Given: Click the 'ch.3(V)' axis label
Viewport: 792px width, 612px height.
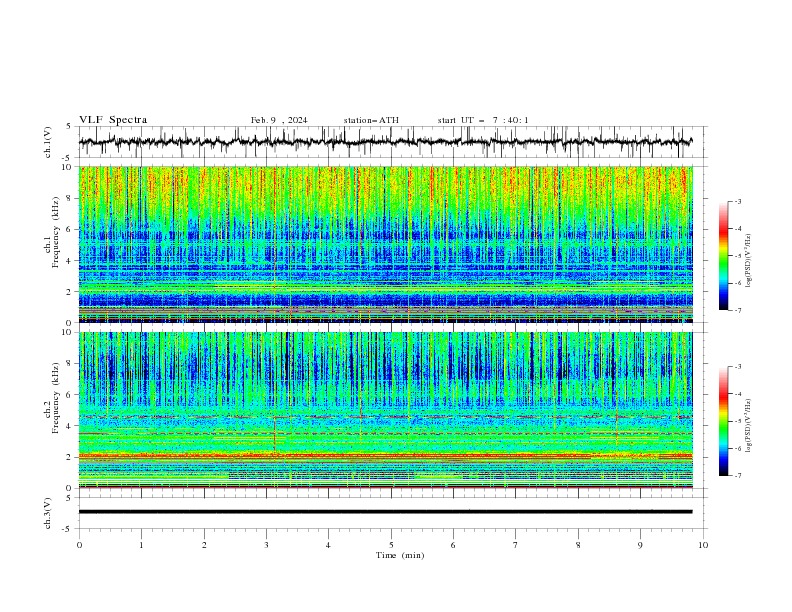Looking at the screenshot, I should click(x=48, y=513).
